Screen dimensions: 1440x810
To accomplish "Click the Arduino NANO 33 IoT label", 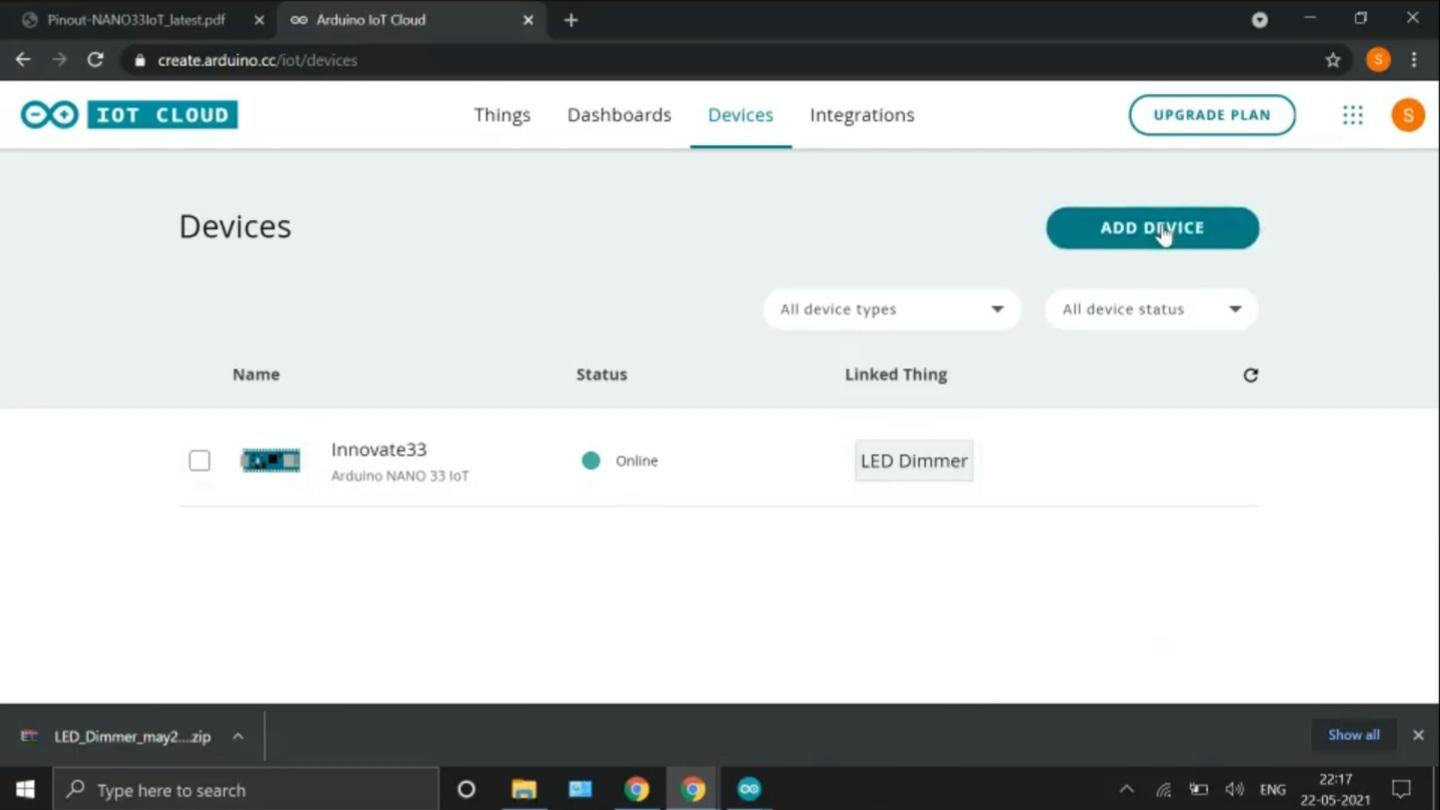I will coord(400,476).
